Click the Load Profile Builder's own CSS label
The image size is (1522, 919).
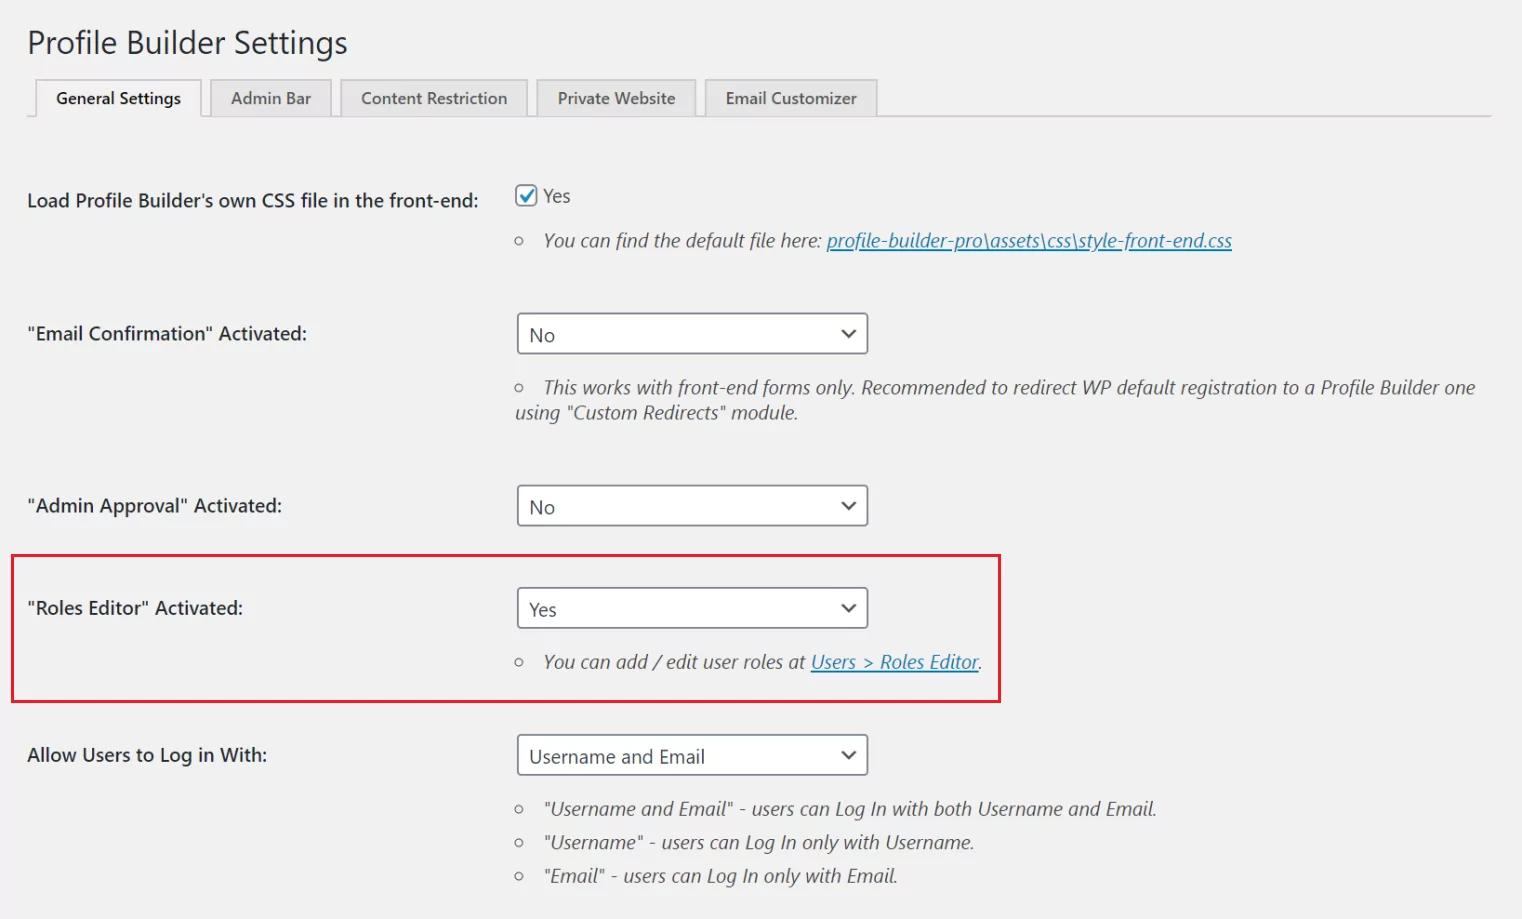[x=253, y=201]
